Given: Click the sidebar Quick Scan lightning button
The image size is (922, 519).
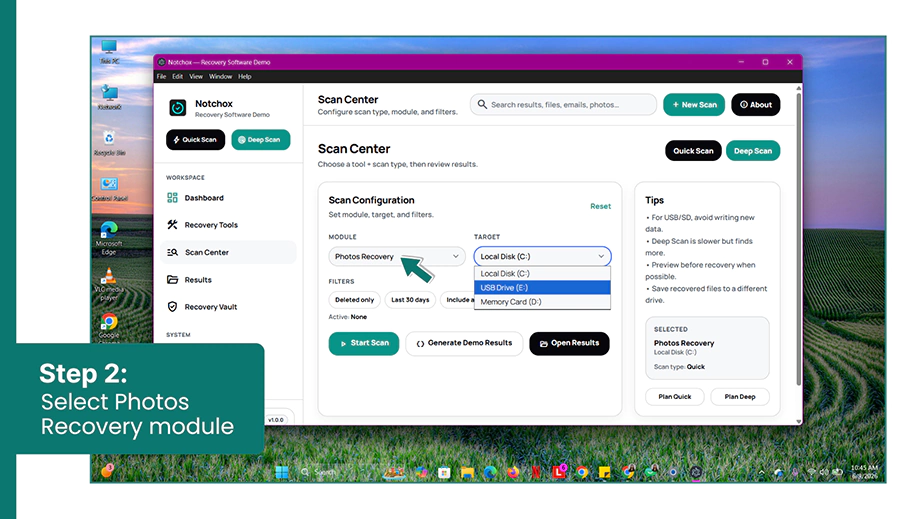Looking at the screenshot, I should pos(195,140).
